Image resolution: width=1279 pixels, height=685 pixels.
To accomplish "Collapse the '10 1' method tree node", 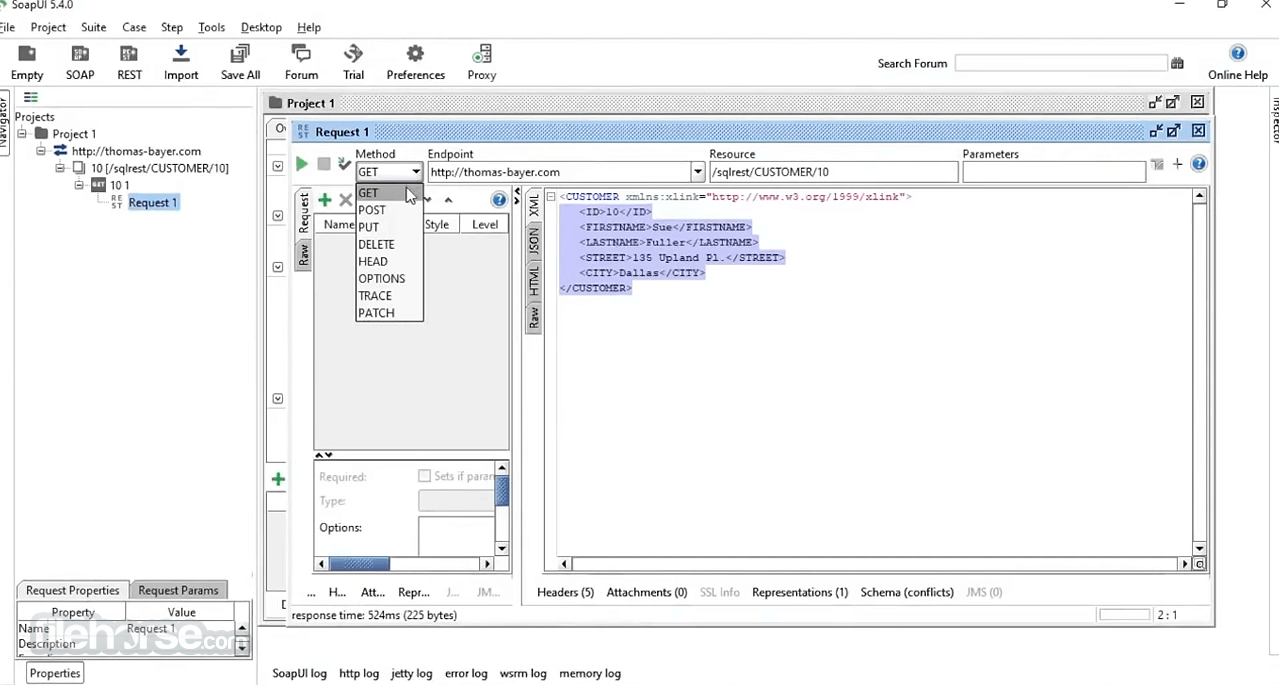I will click(79, 185).
